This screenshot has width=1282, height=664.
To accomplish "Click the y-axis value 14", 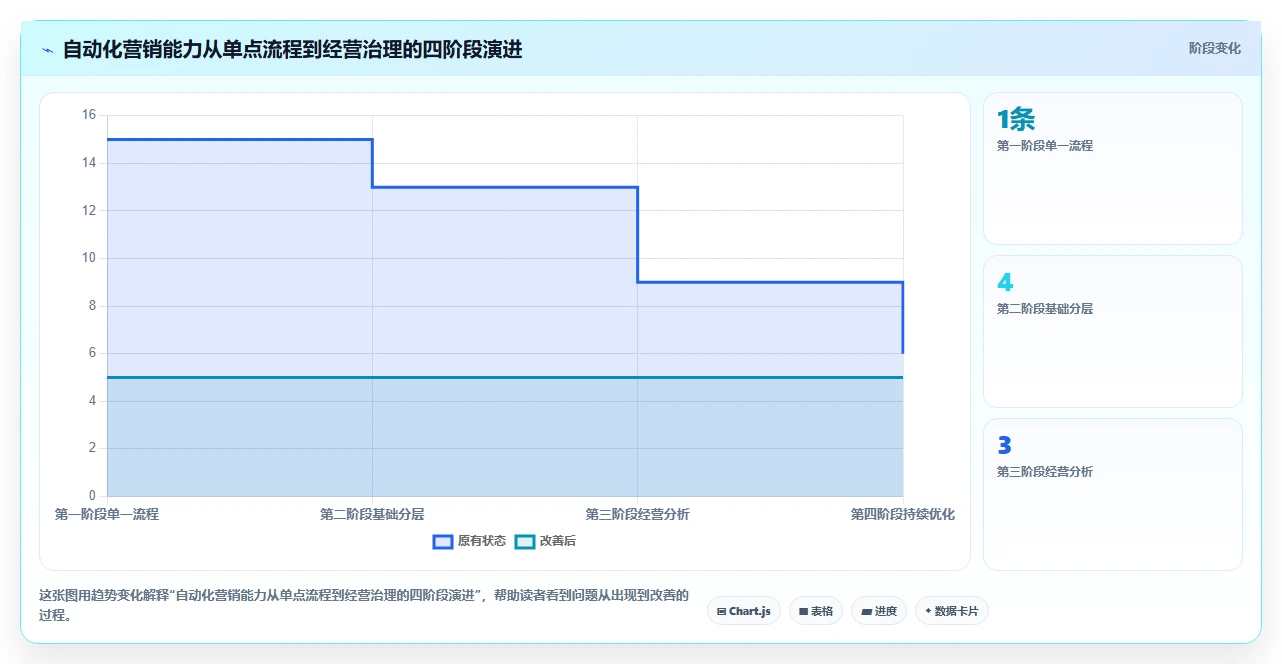I will pyautogui.click(x=89, y=163).
